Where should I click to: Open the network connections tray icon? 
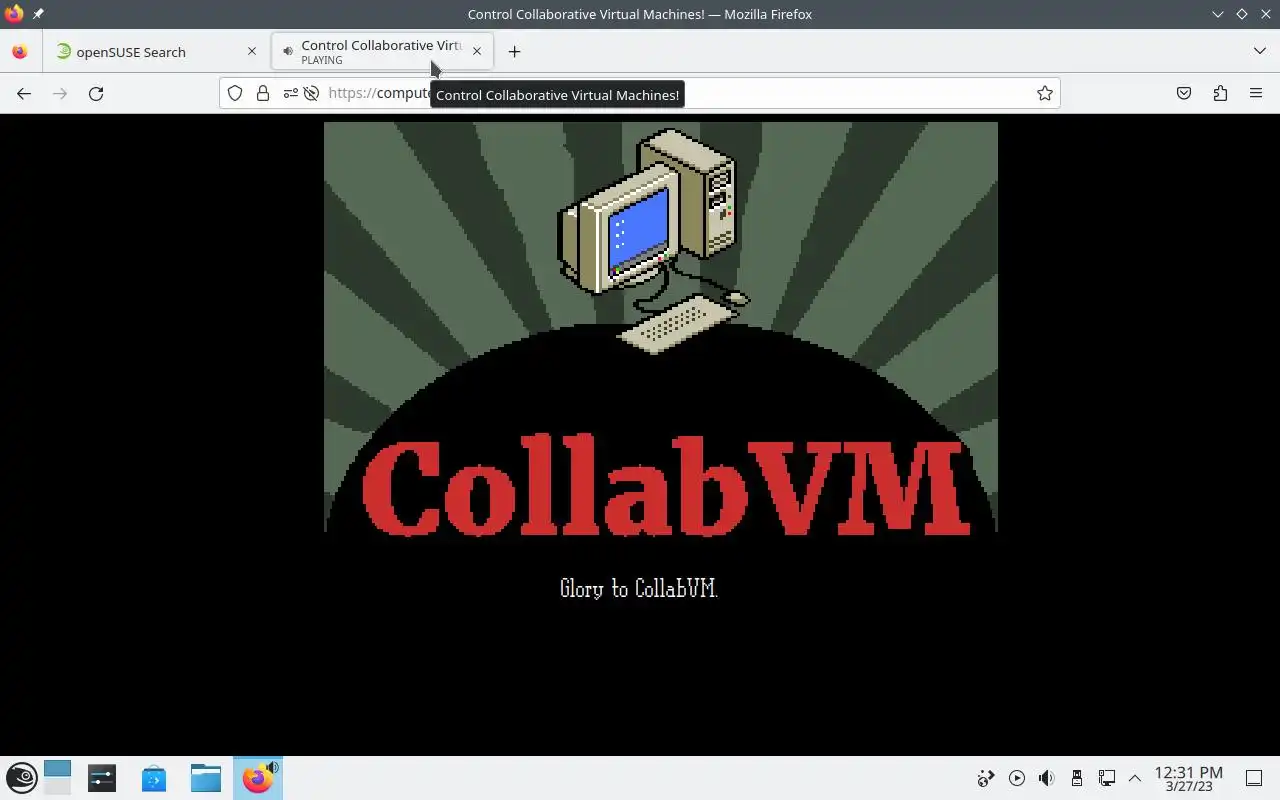pos(1107,778)
